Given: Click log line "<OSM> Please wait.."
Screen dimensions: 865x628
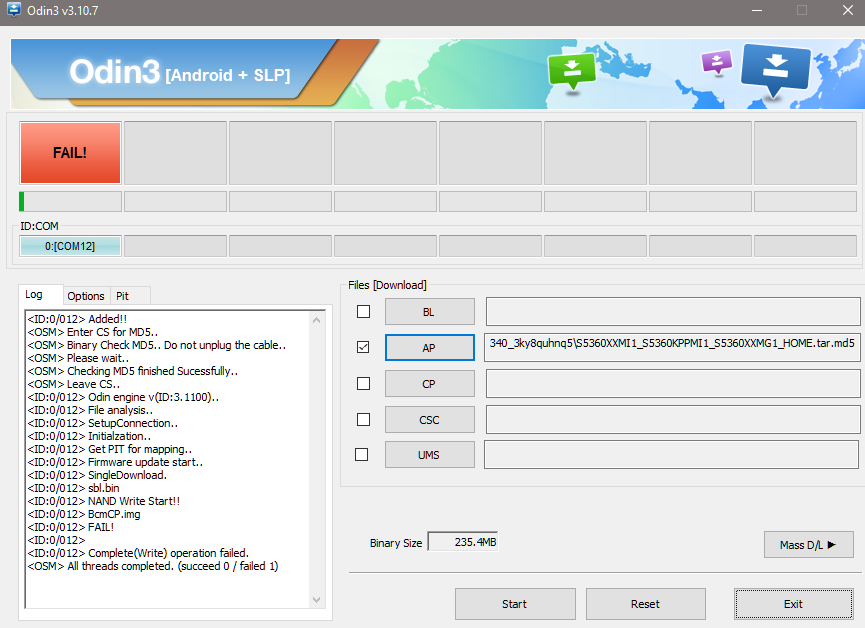Looking at the screenshot, I should pos(78,358).
